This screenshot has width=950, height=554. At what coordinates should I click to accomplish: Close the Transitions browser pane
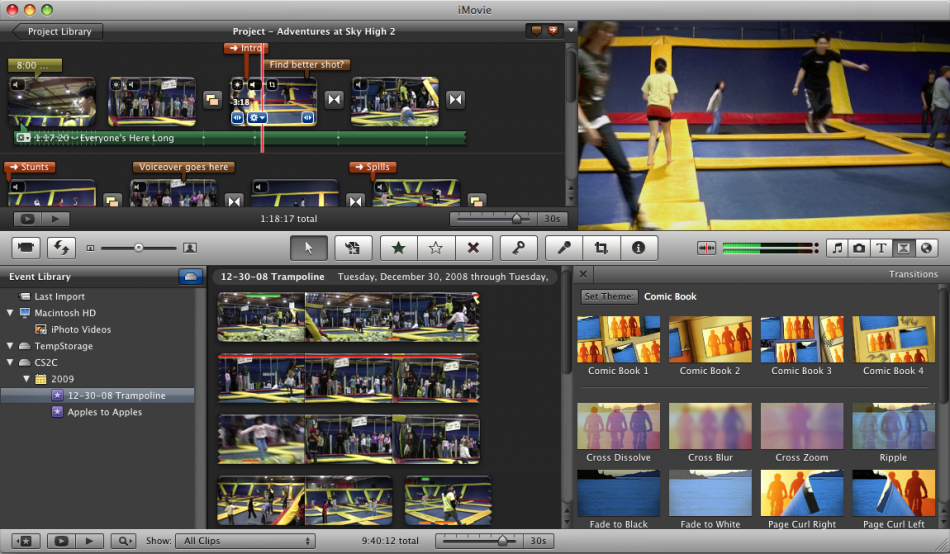(x=583, y=274)
